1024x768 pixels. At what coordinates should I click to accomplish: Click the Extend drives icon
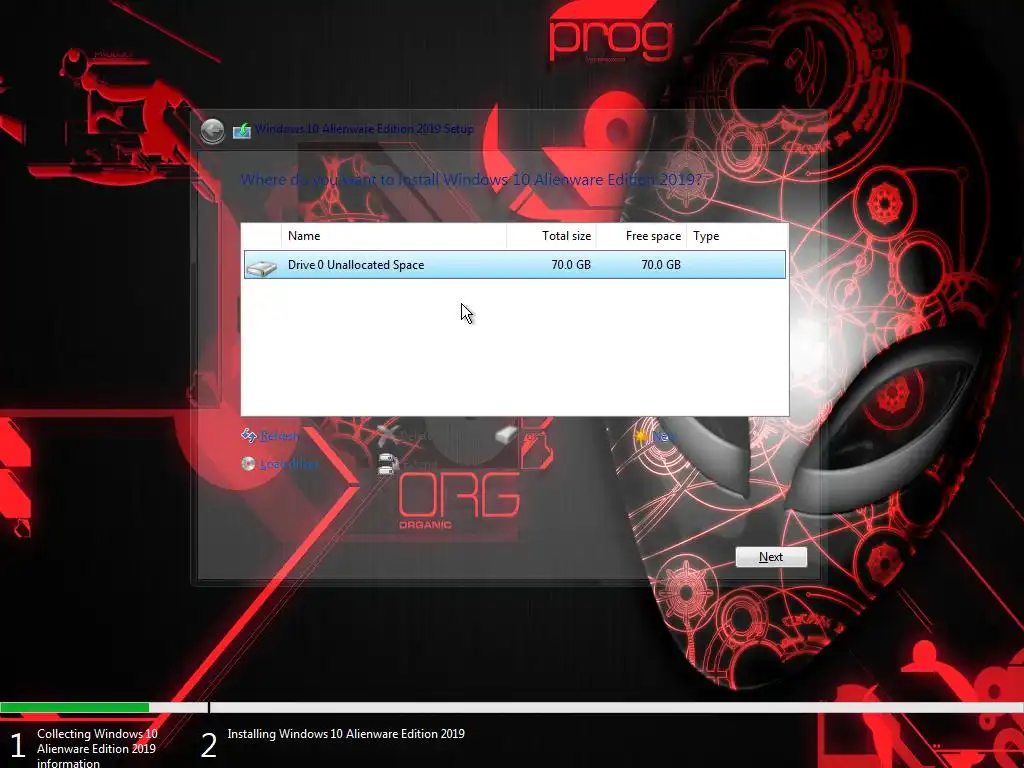[x=388, y=464]
